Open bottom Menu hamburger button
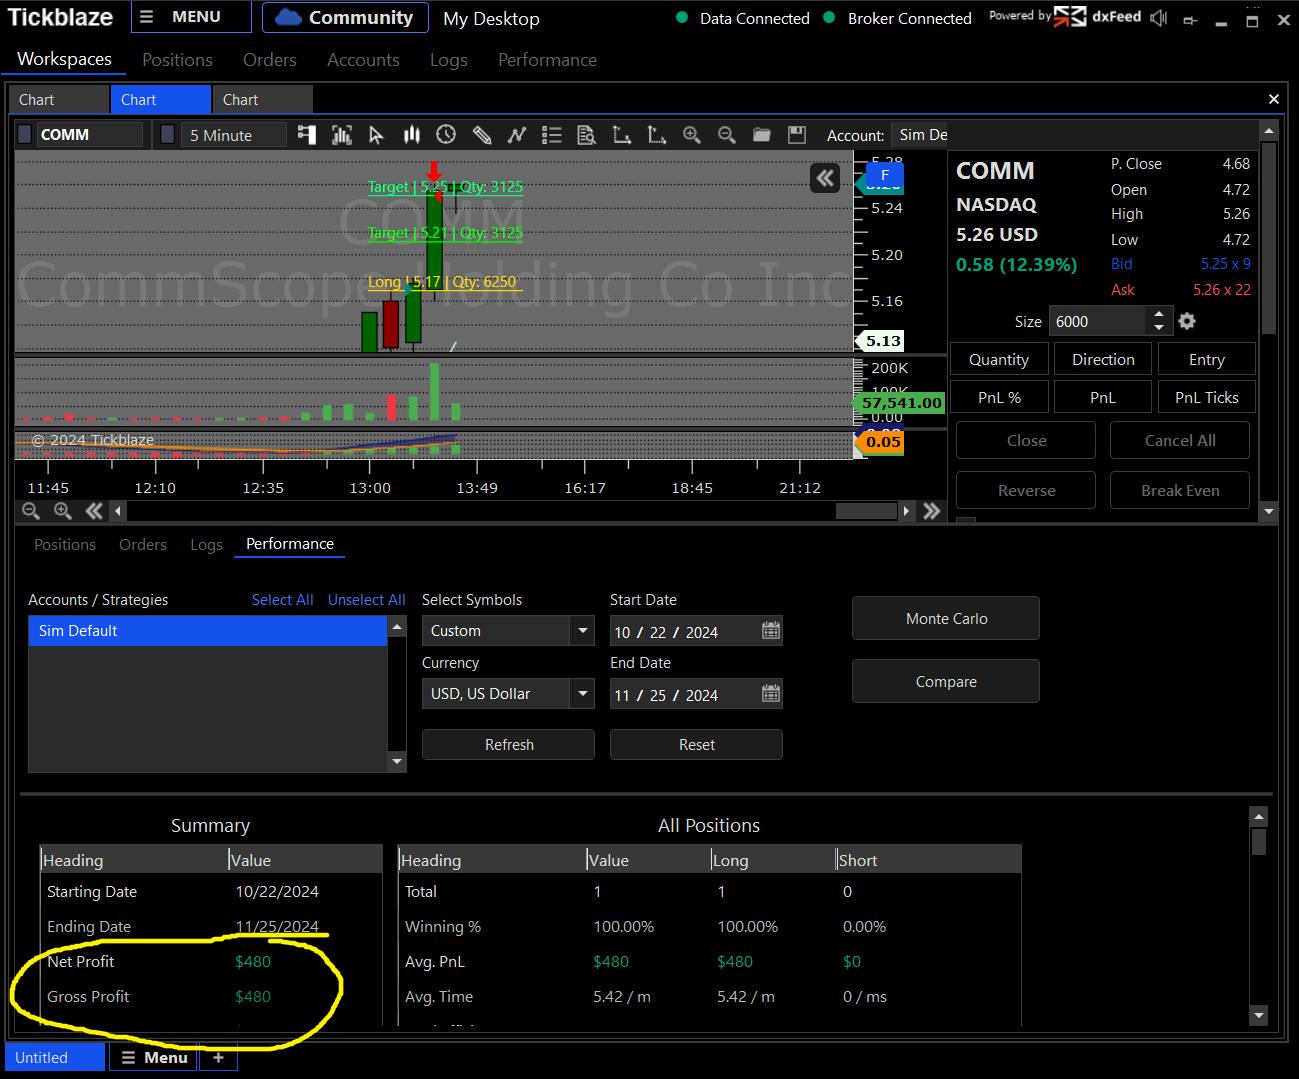 point(154,1057)
